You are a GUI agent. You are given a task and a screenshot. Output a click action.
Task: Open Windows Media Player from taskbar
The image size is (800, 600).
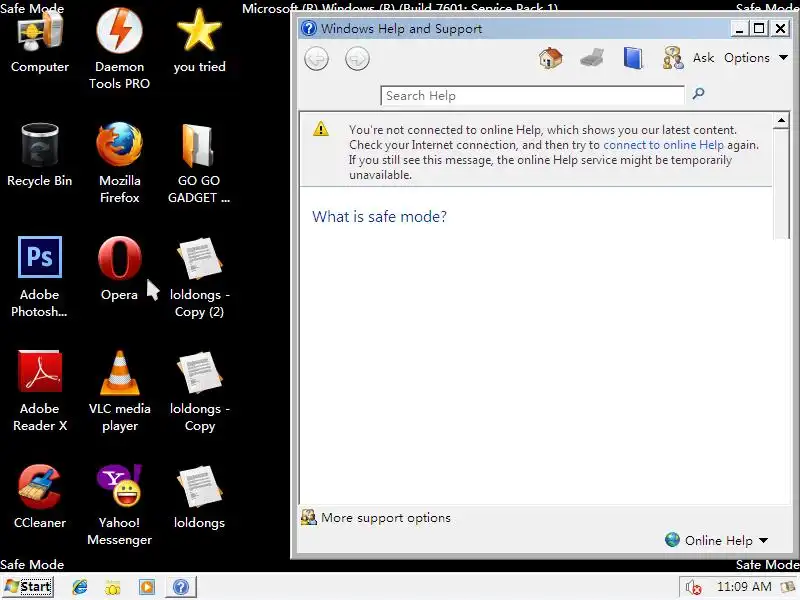click(147, 587)
